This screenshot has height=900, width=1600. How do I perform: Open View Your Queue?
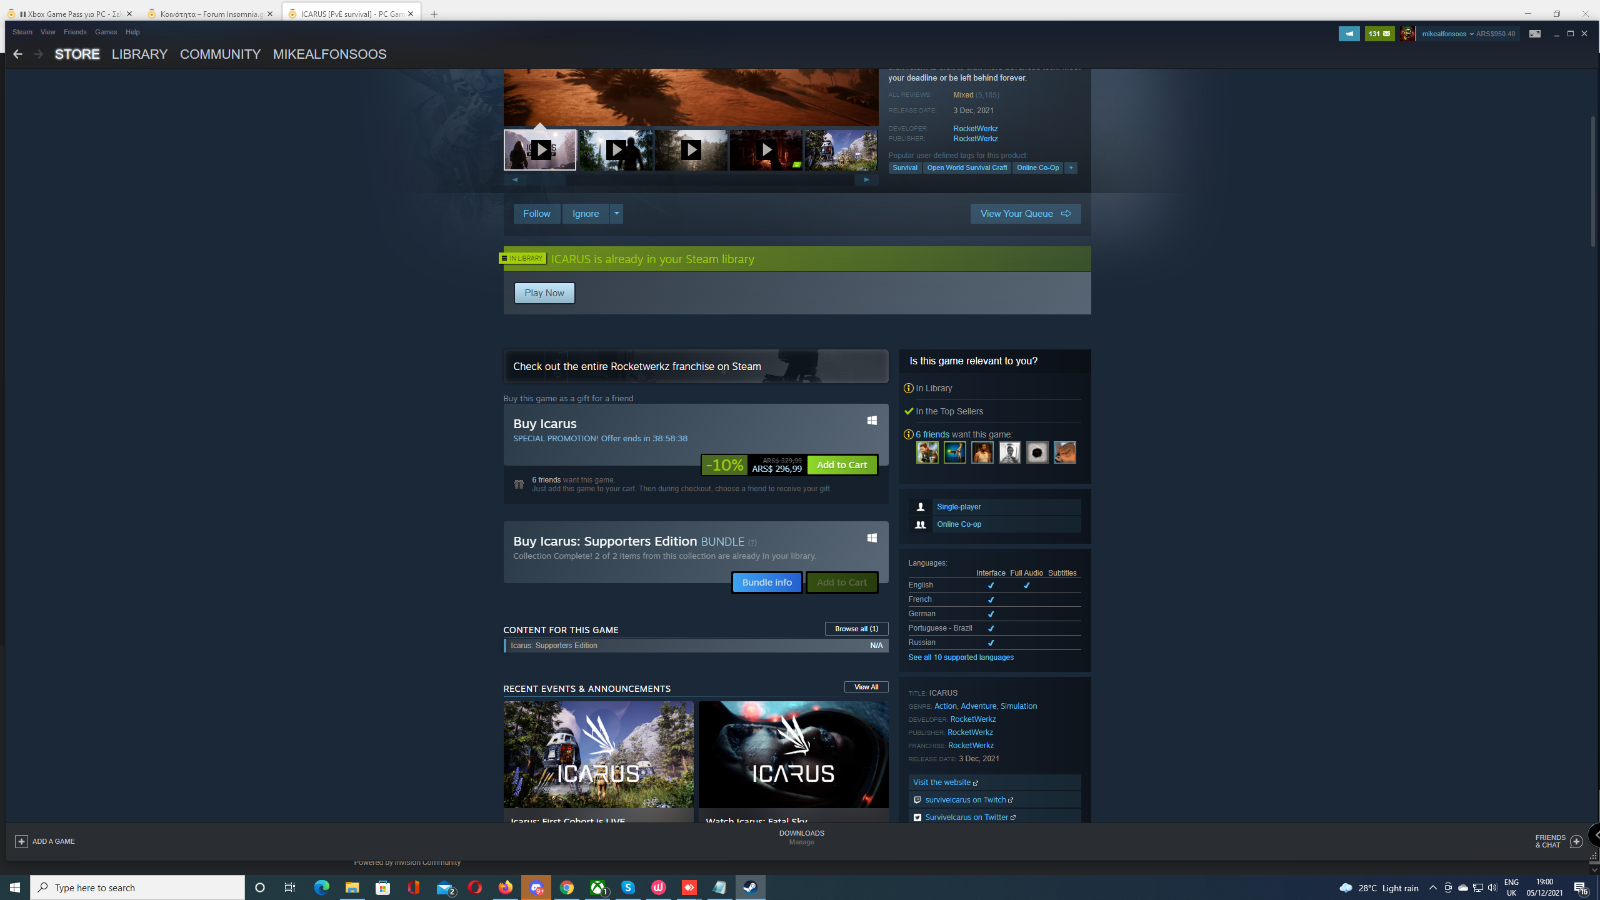click(x=1025, y=213)
